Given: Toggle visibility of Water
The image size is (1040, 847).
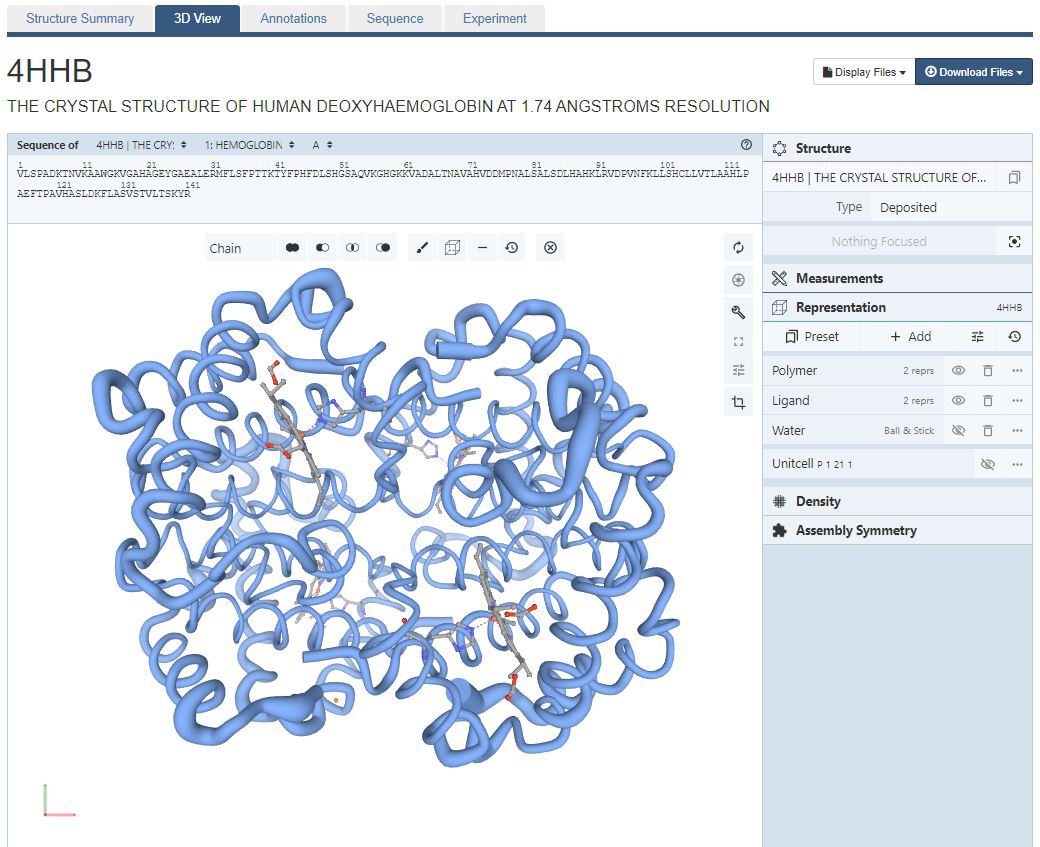Looking at the screenshot, I should click(x=957, y=430).
